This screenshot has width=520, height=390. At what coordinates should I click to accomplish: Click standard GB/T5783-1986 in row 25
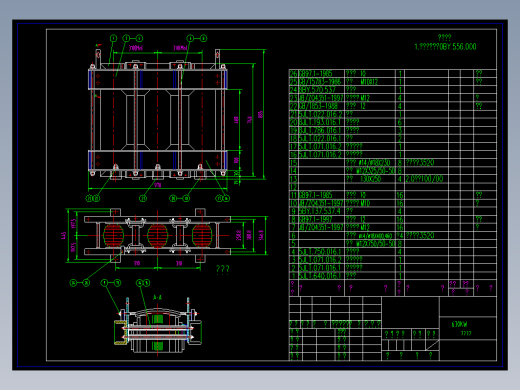pyautogui.click(x=320, y=82)
